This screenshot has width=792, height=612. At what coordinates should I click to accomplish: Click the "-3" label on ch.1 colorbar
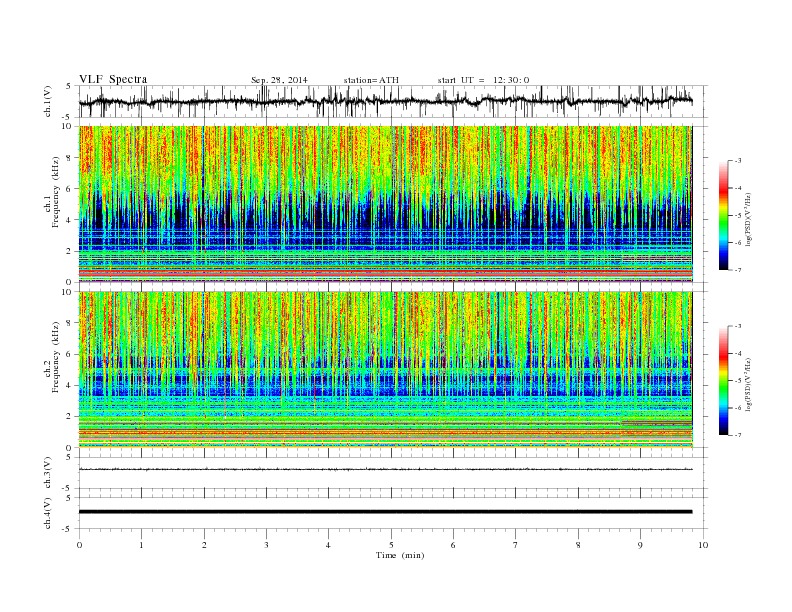[x=738, y=161]
